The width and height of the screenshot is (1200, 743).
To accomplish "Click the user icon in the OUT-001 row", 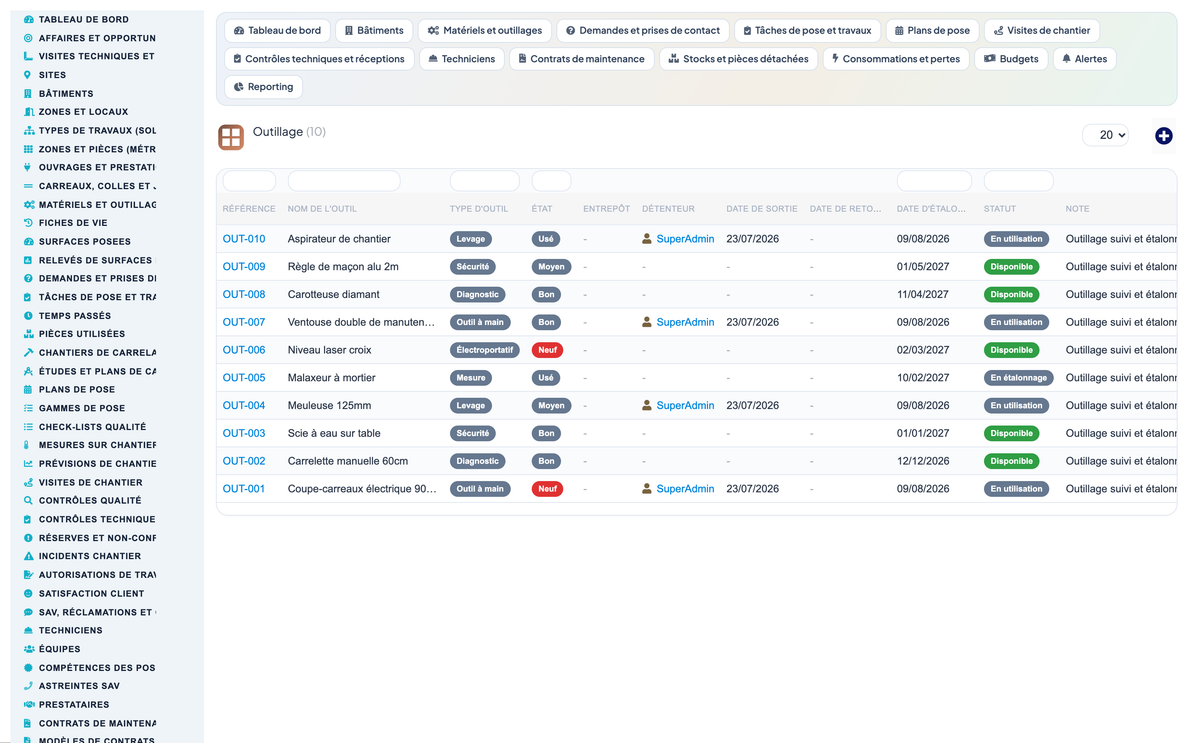I will [647, 489].
